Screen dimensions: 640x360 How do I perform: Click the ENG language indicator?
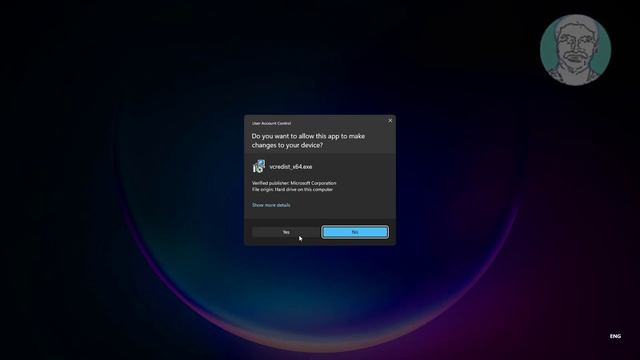[615, 336]
